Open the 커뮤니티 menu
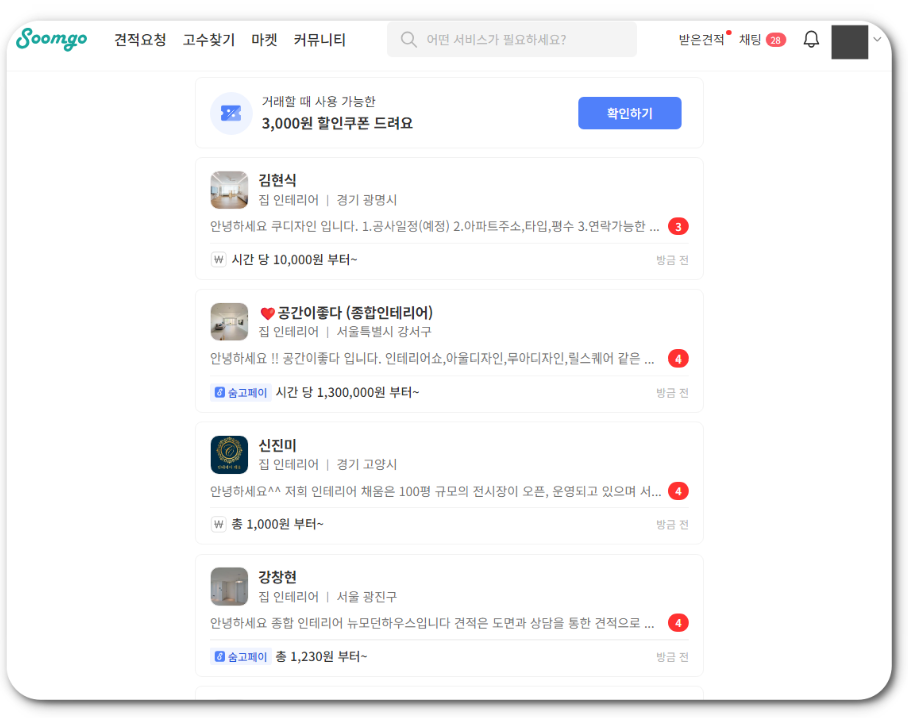Viewport: 908px width, 718px height. [320, 40]
